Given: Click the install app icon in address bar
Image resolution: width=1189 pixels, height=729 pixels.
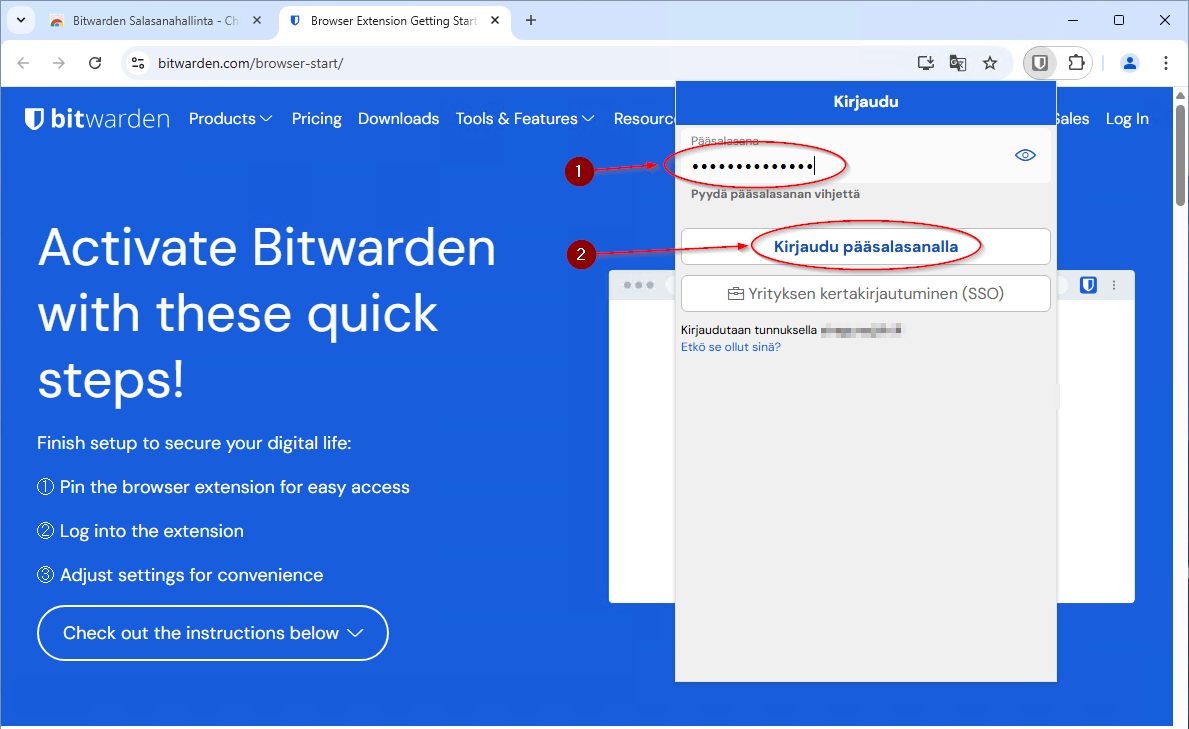Looking at the screenshot, I should pos(925,63).
